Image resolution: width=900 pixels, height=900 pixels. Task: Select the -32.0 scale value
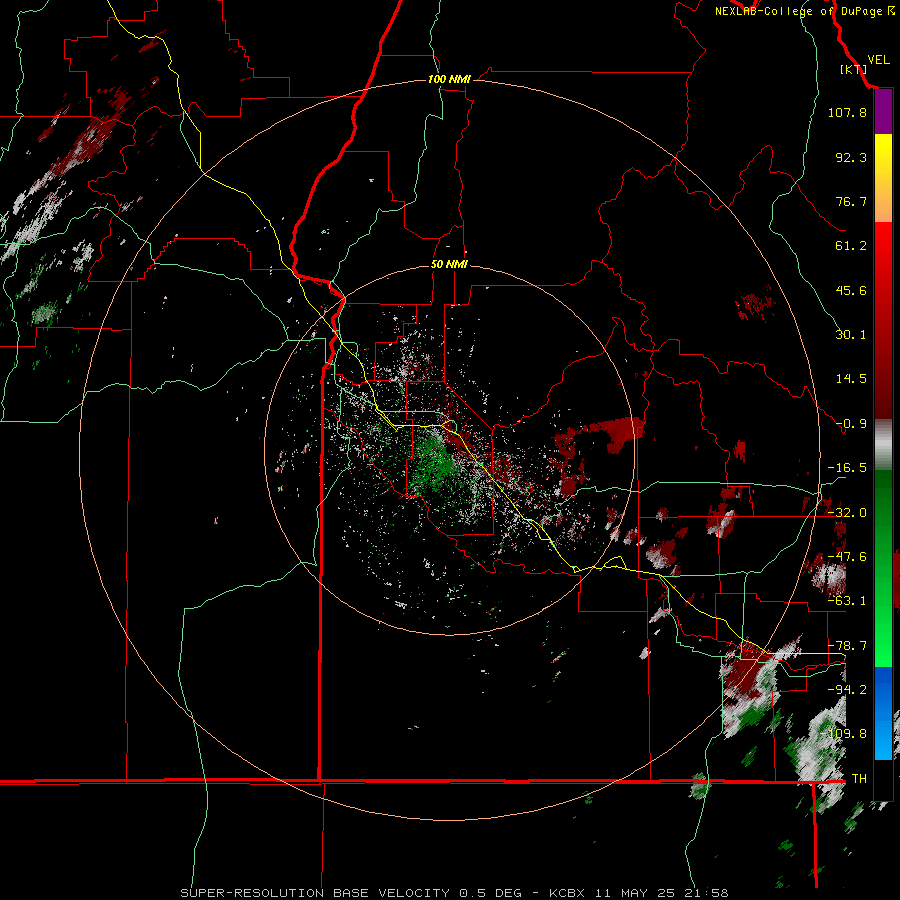pyautogui.click(x=847, y=513)
